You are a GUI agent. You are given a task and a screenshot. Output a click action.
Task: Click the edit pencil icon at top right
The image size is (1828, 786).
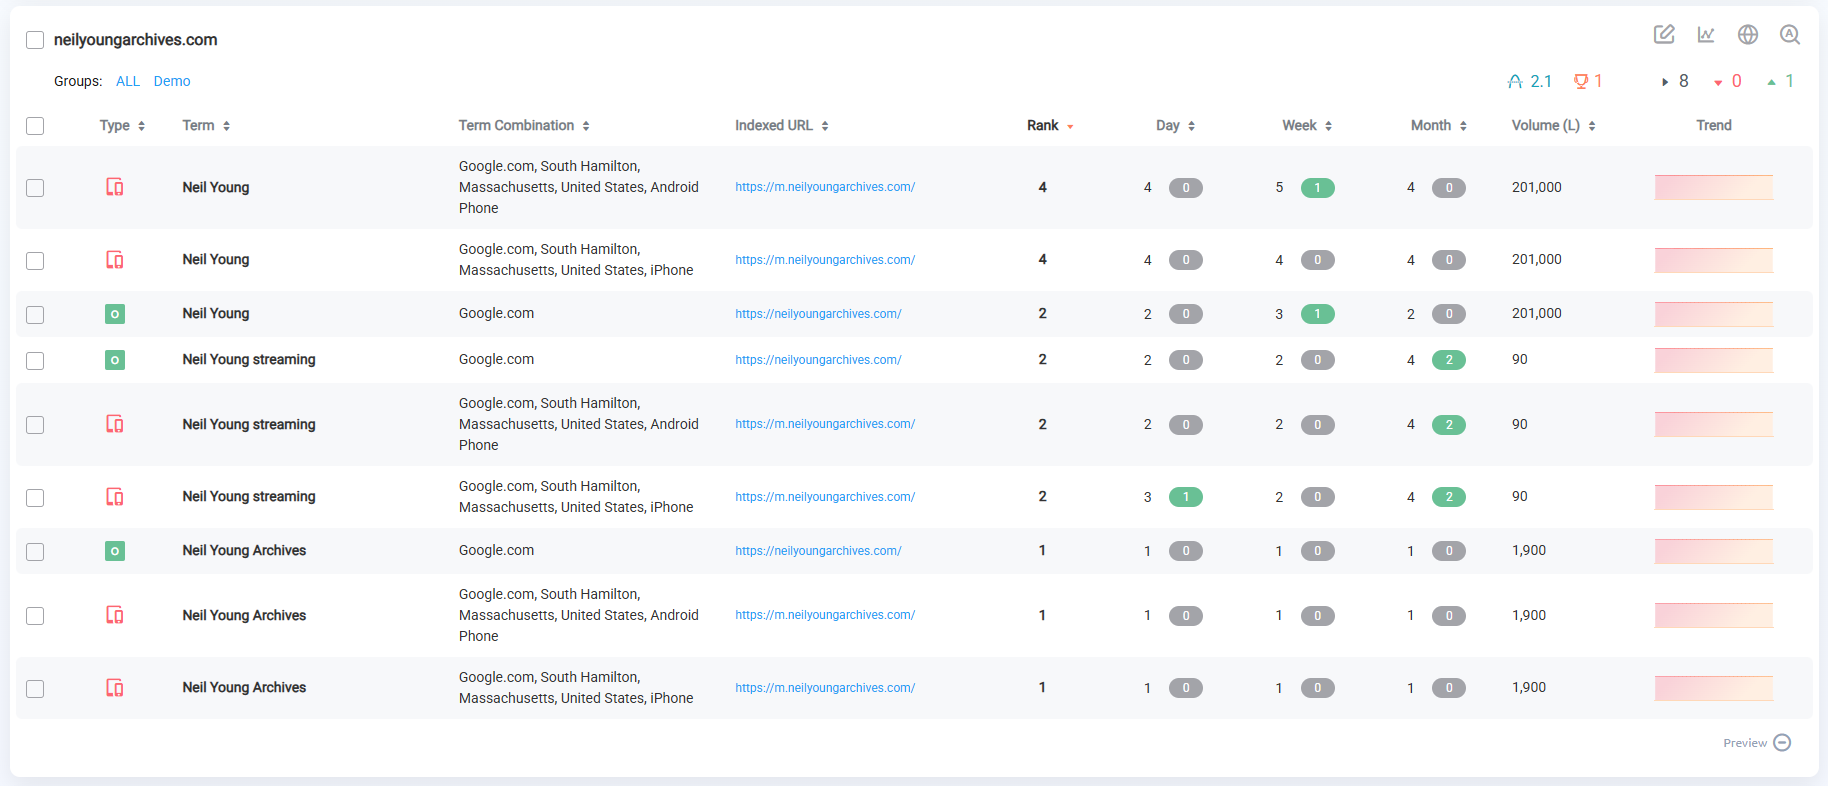coord(1664,34)
